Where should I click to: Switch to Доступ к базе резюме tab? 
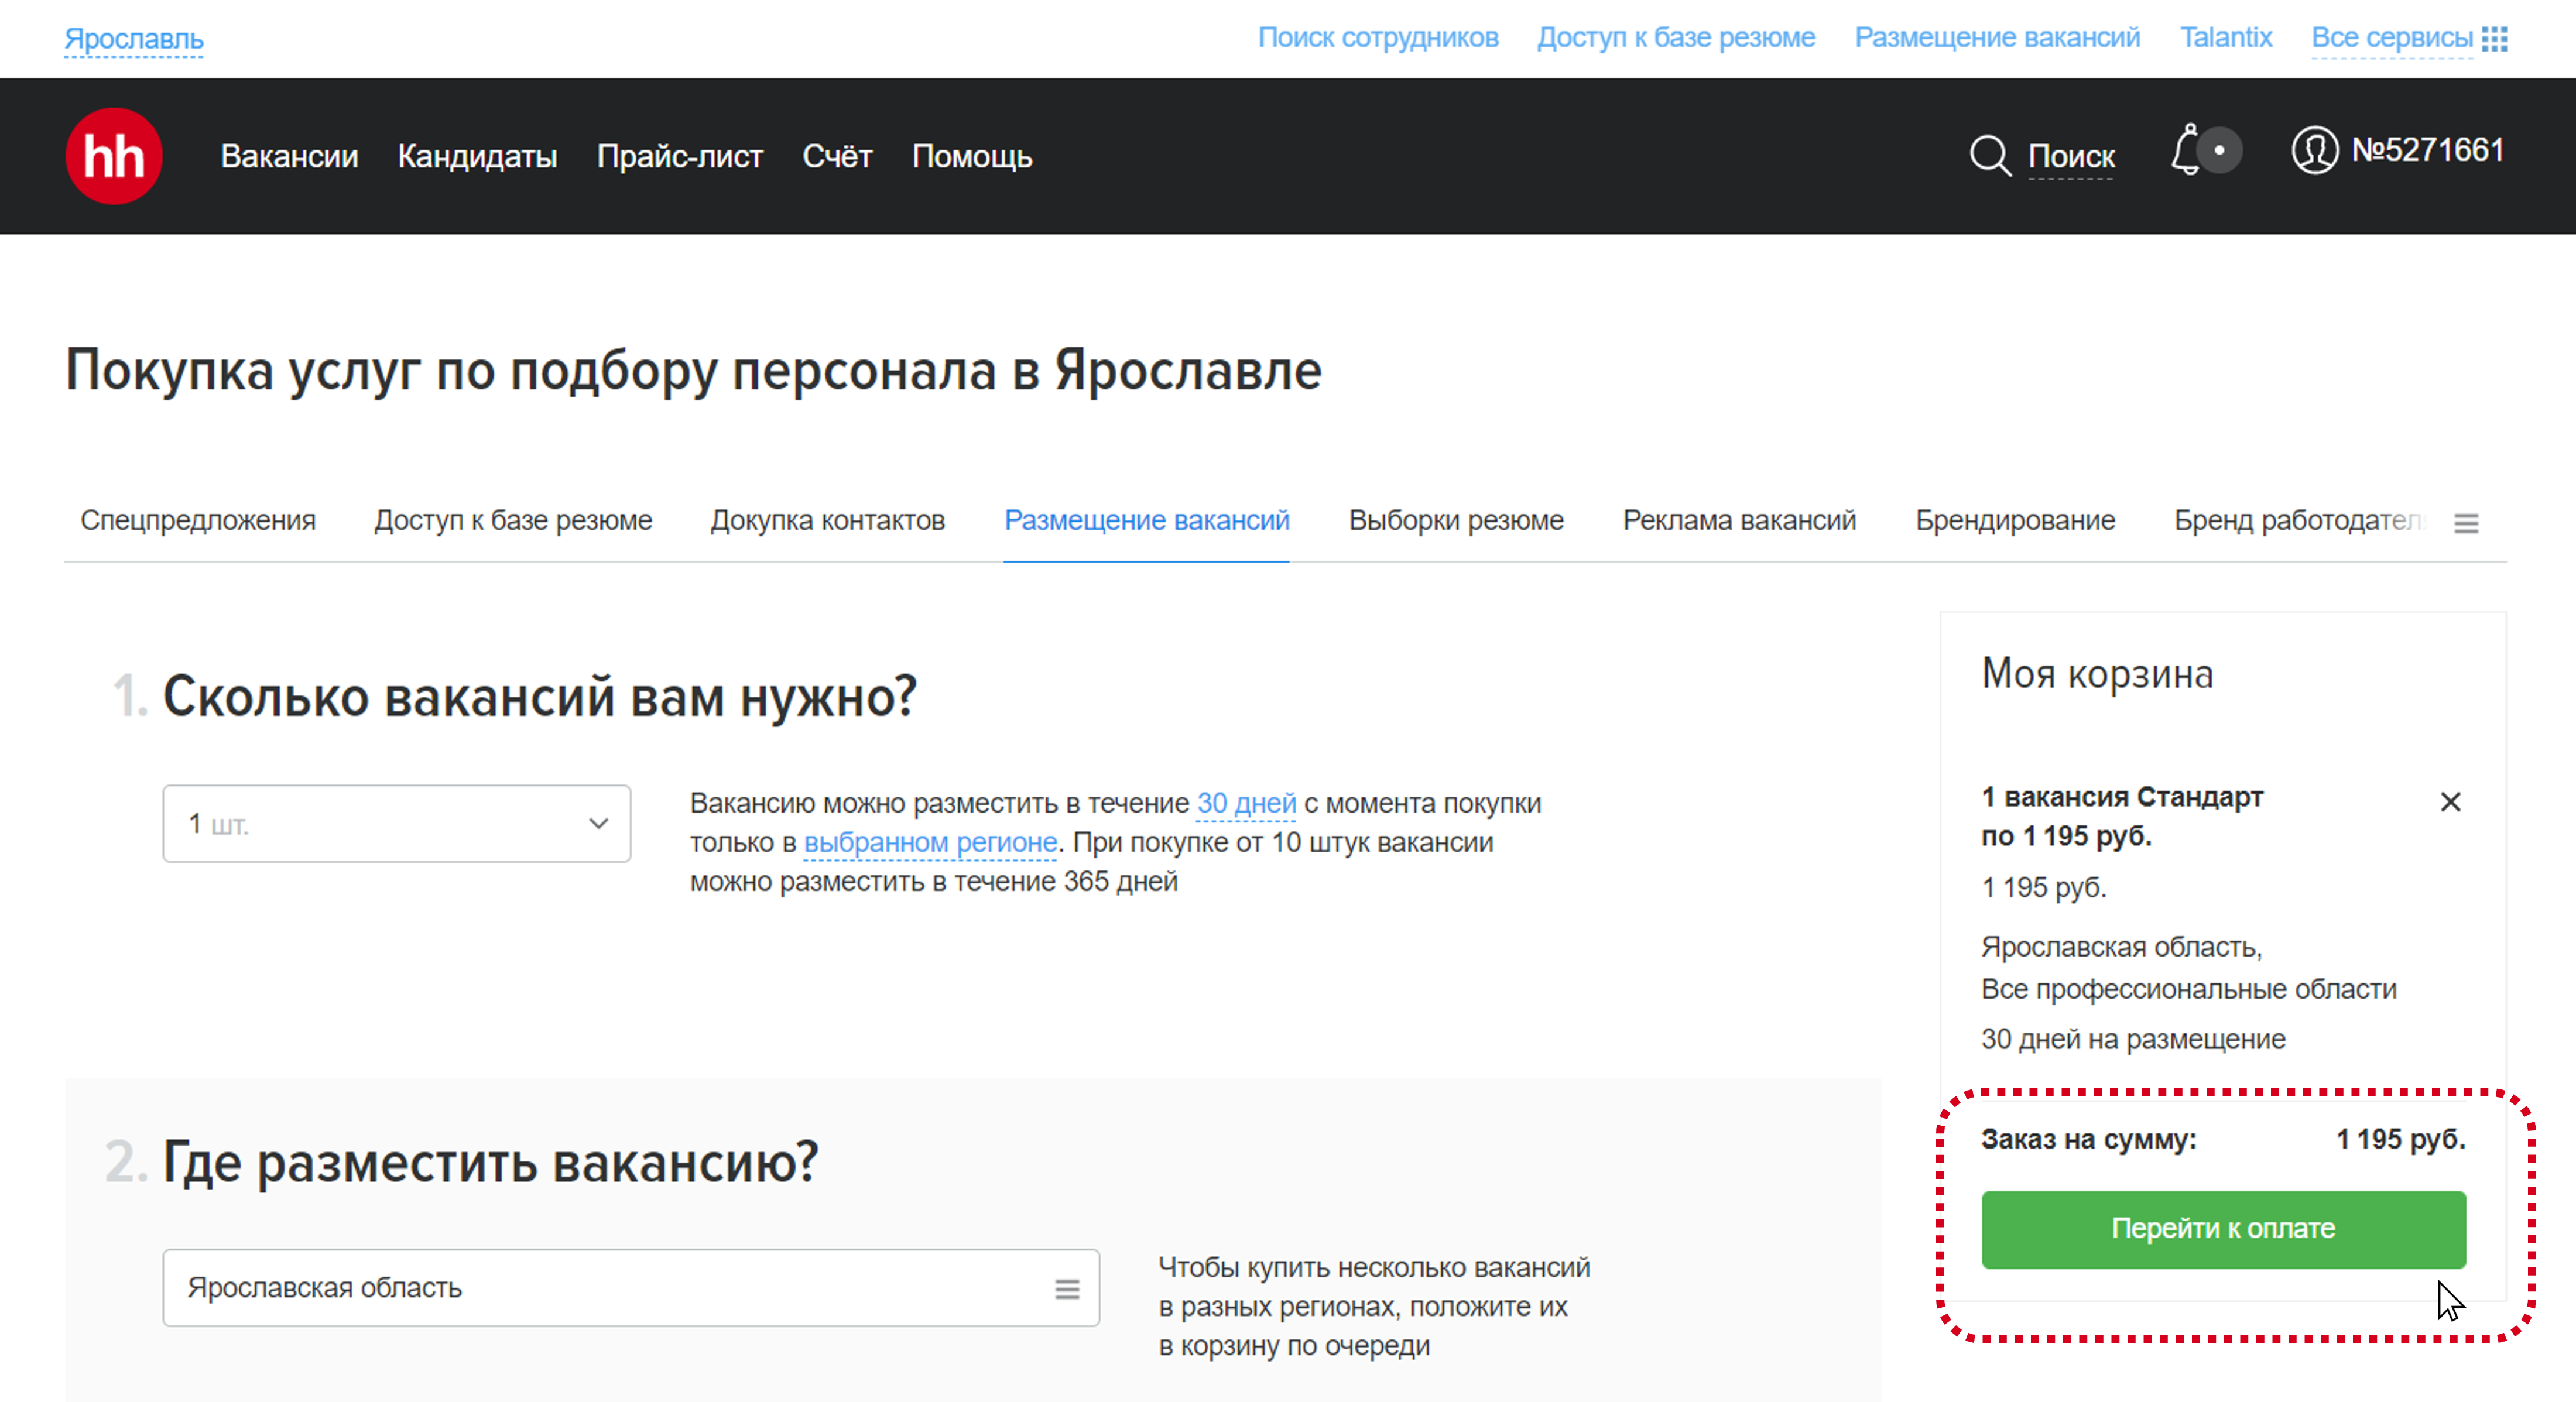513,520
